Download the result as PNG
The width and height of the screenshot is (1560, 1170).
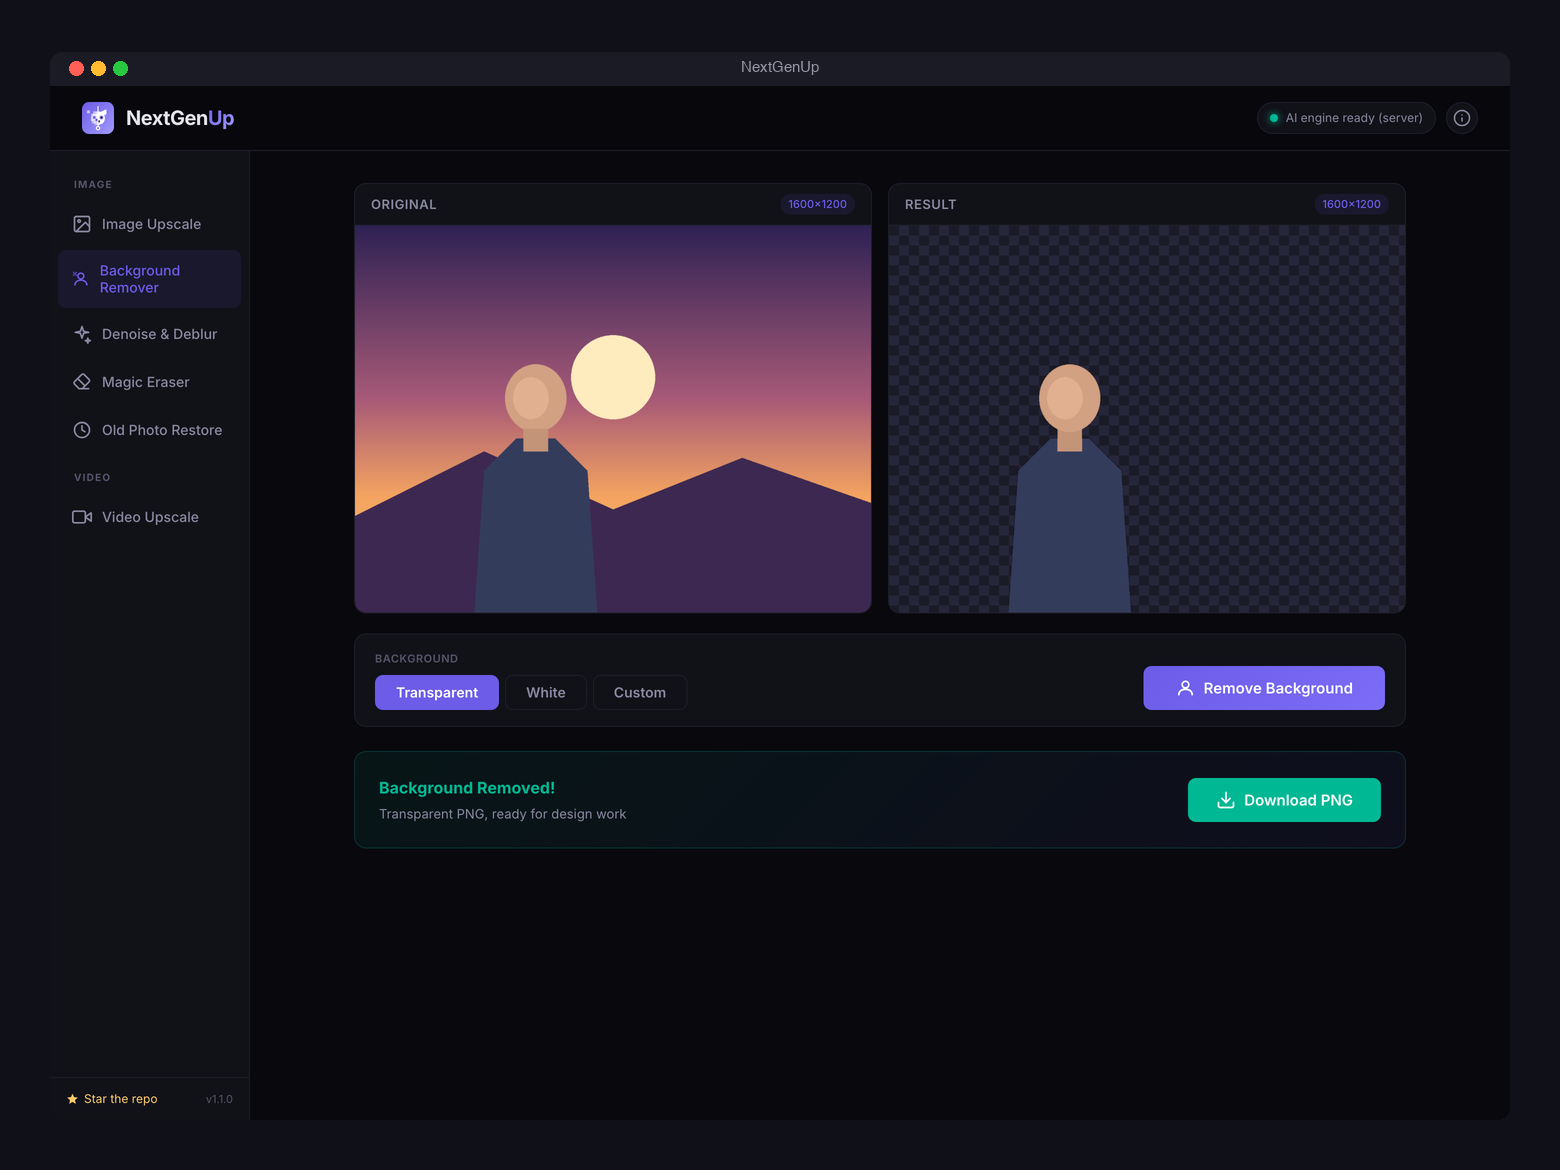(x=1284, y=800)
